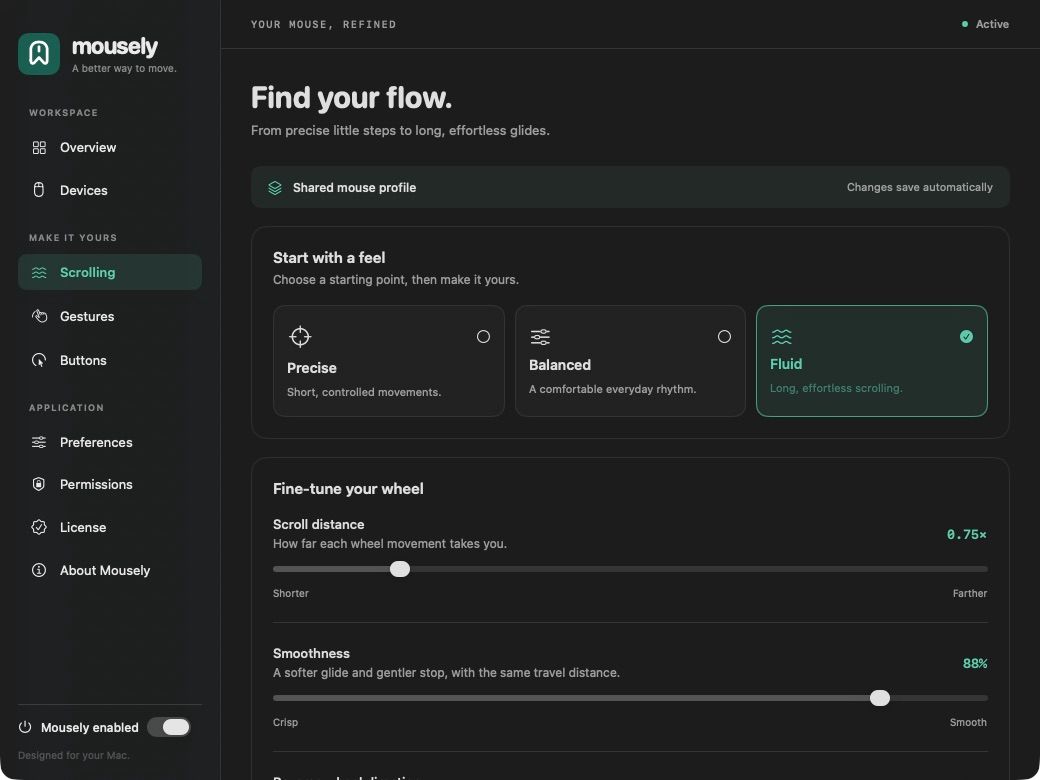Screen dimensions: 1040x780
Task: Click the Mousely app logo icon
Action: pos(39,54)
